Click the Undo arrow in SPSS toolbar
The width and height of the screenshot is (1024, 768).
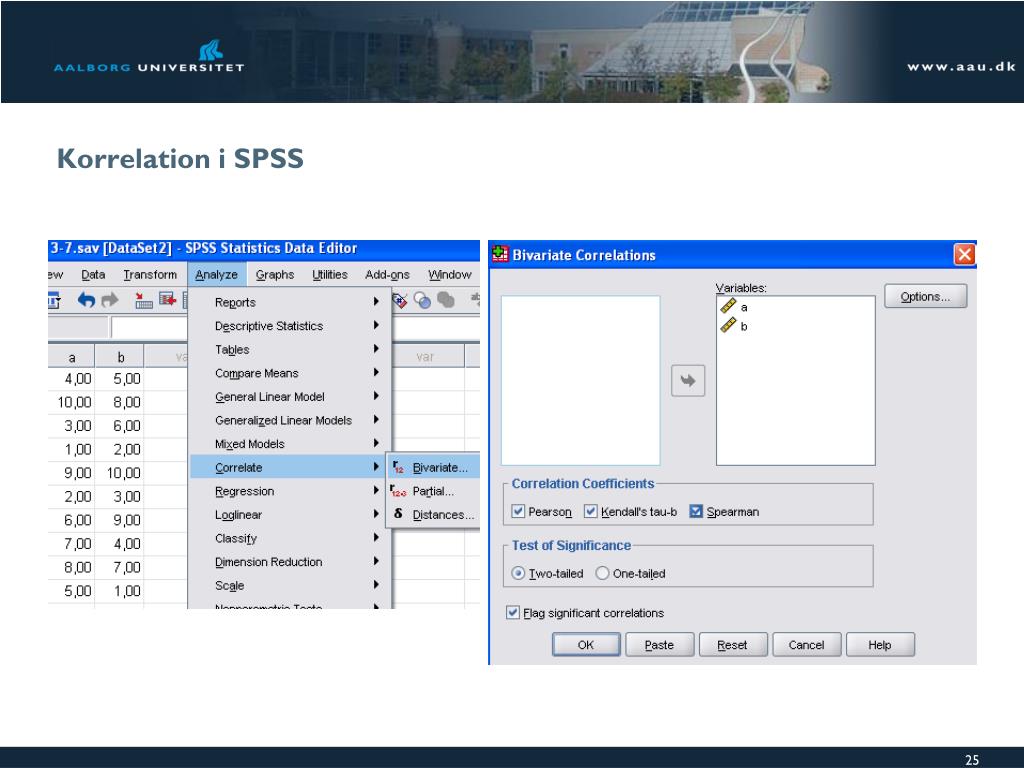click(86, 300)
